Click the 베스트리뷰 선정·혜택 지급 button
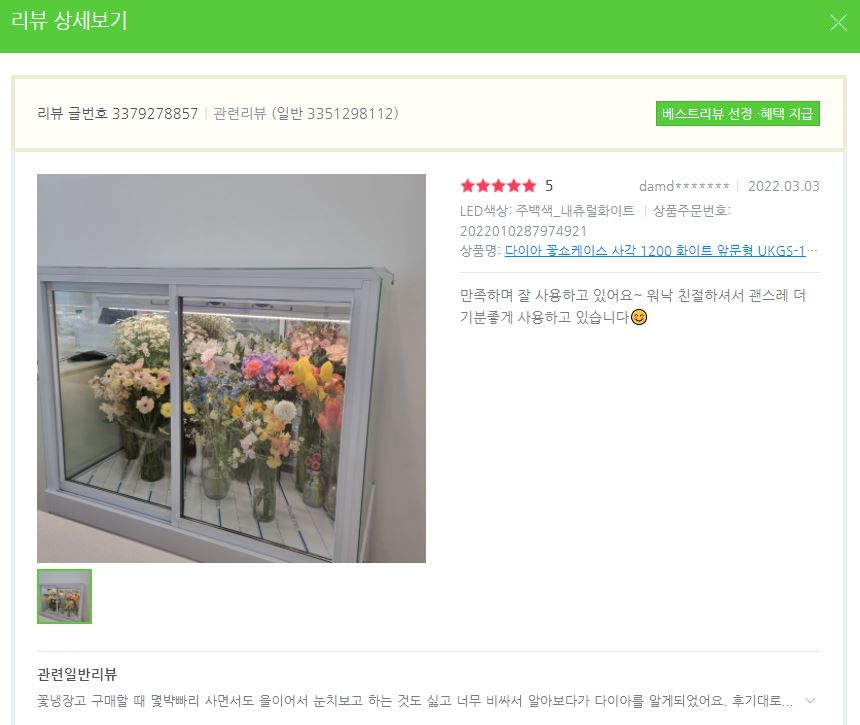Screen dimensions: 860x725 738,114
